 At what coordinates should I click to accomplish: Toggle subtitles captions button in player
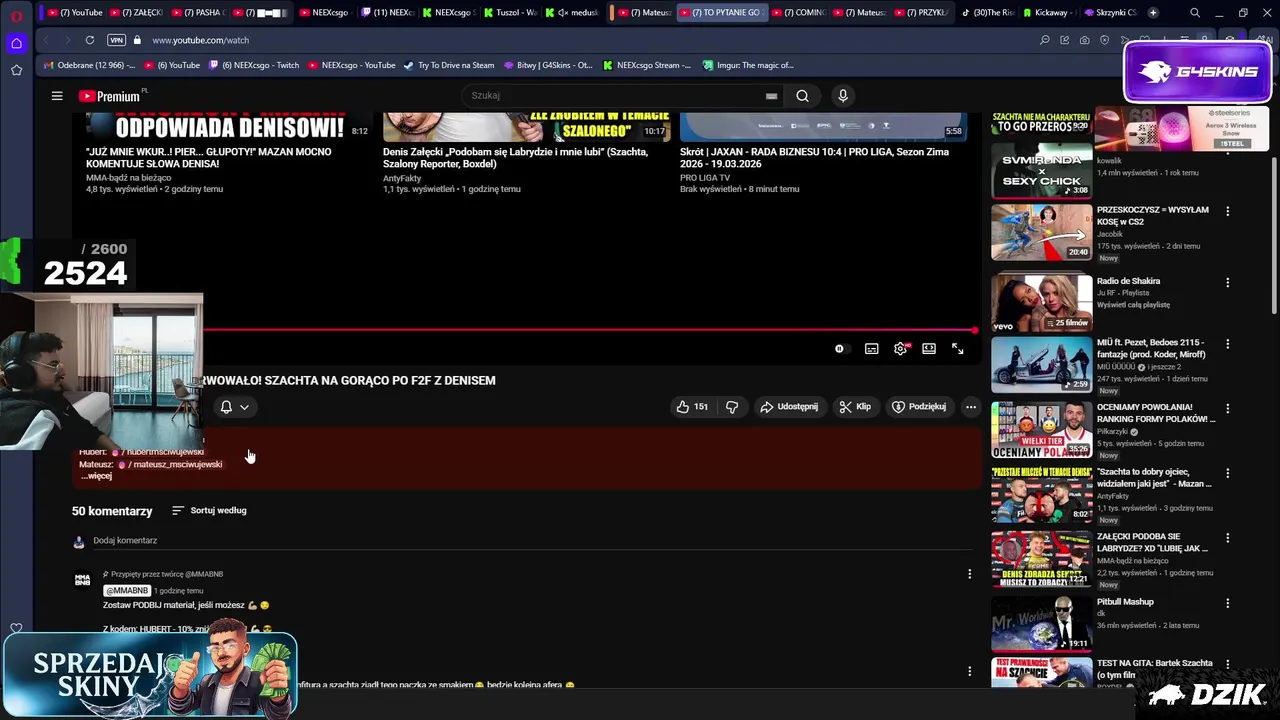[872, 348]
